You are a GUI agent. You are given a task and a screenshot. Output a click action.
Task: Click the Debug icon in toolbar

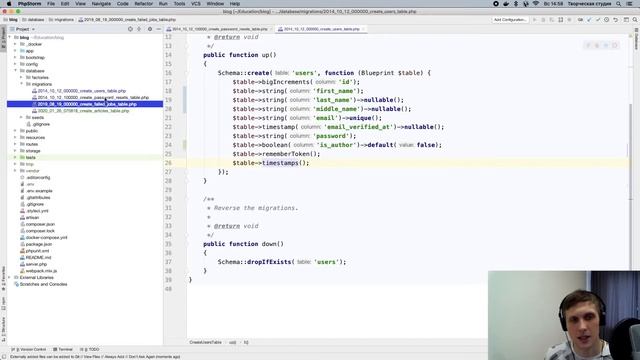coord(543,20)
